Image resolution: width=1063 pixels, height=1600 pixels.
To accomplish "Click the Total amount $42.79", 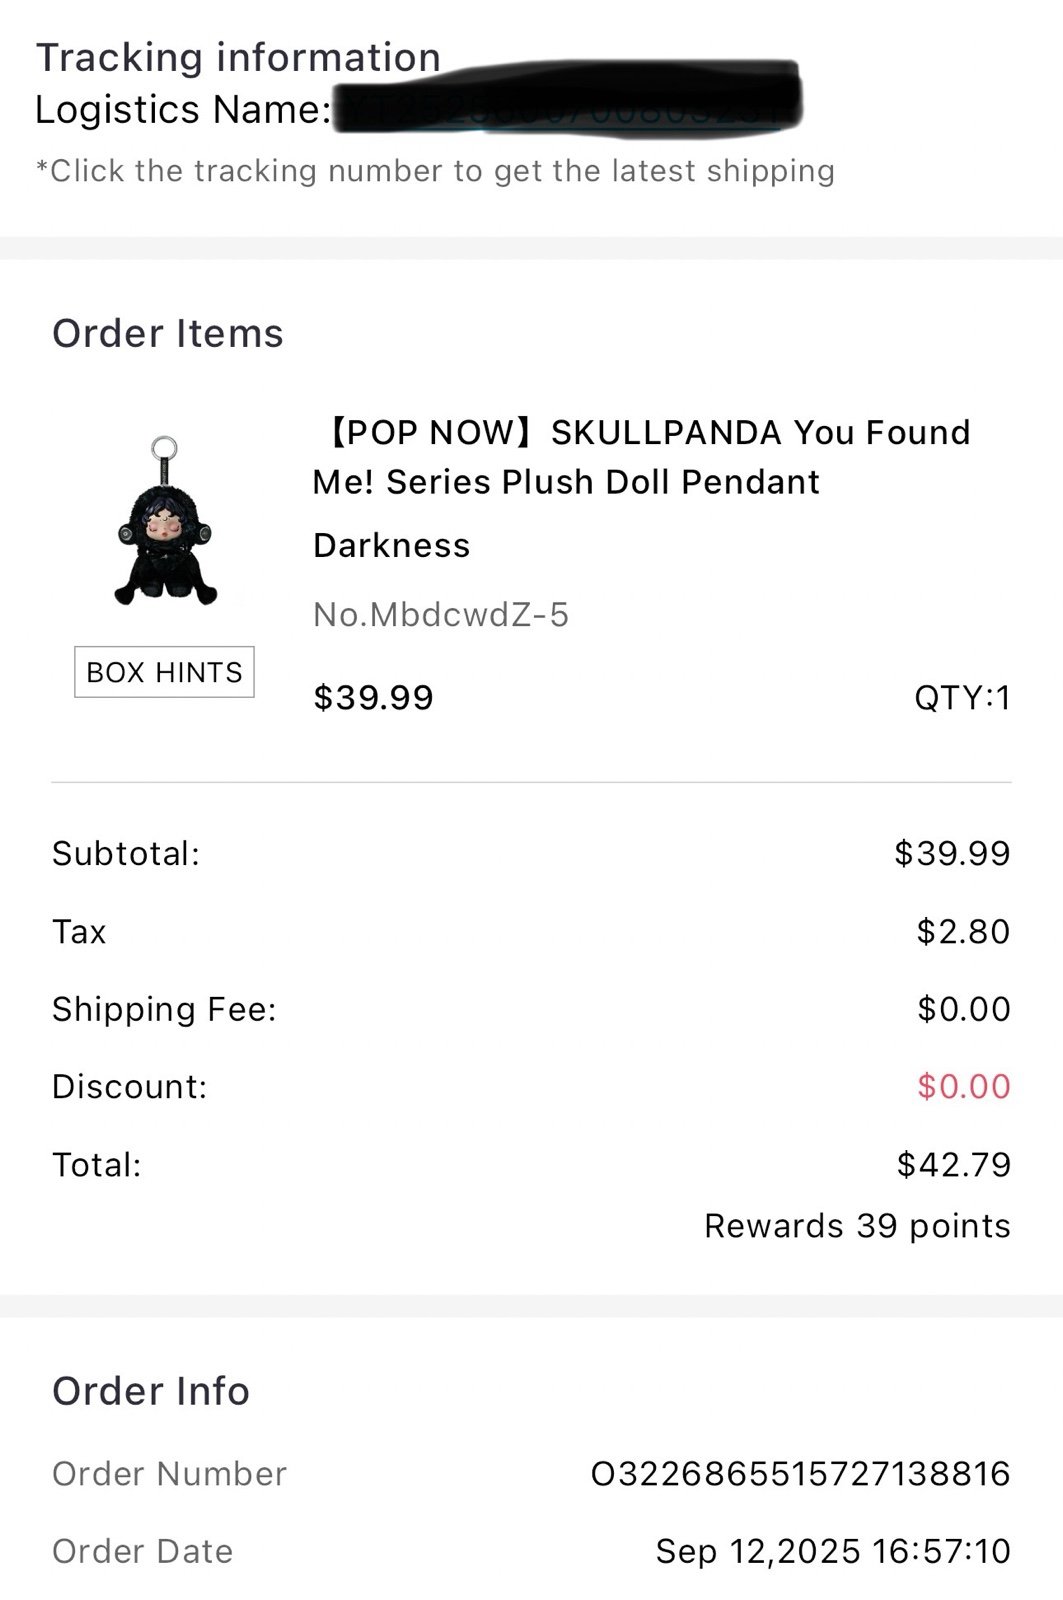I will point(954,1164).
